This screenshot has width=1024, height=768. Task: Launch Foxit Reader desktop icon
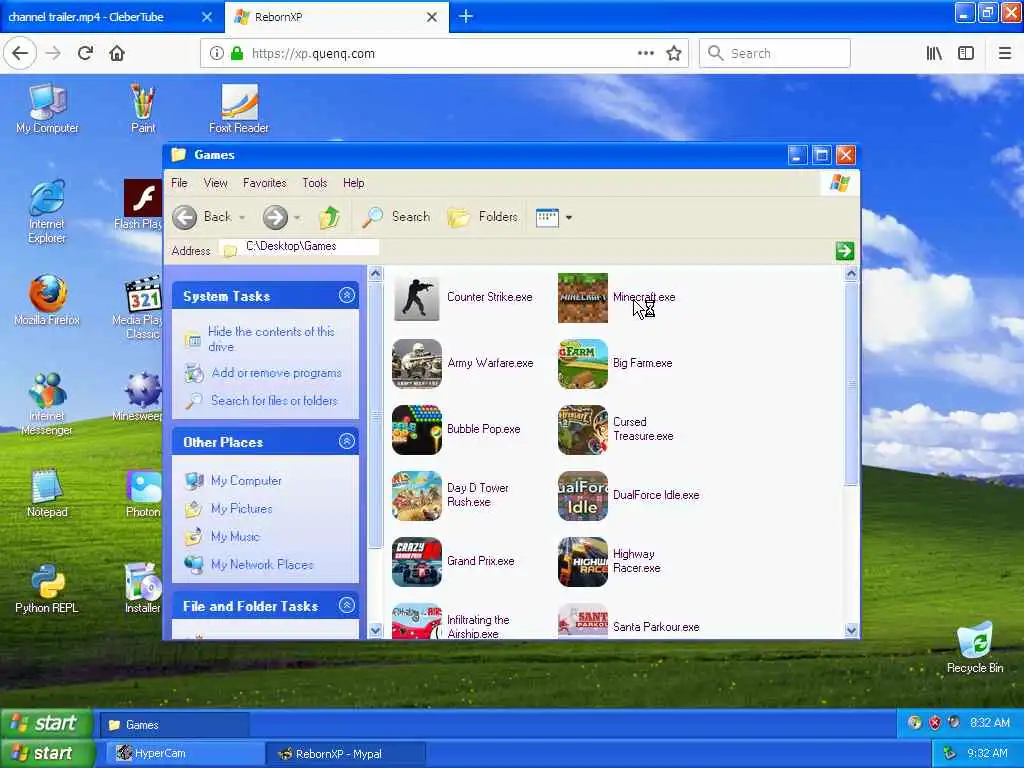[x=239, y=108]
